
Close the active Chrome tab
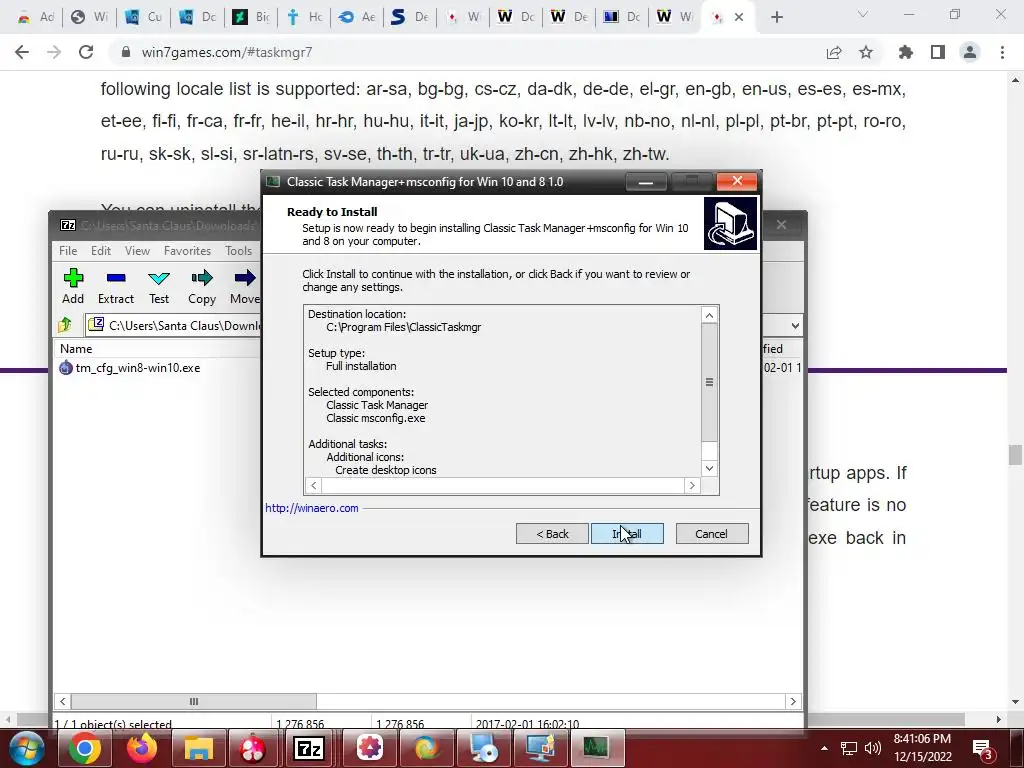coord(739,17)
